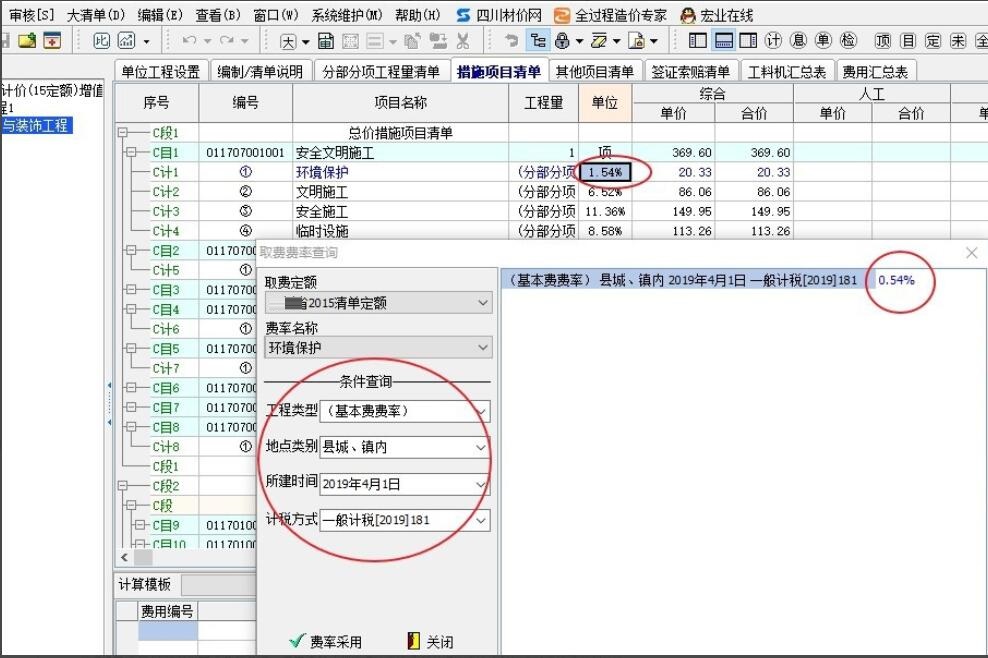Click the 定 toolbar icon
The width and height of the screenshot is (988, 658).
[x=933, y=42]
